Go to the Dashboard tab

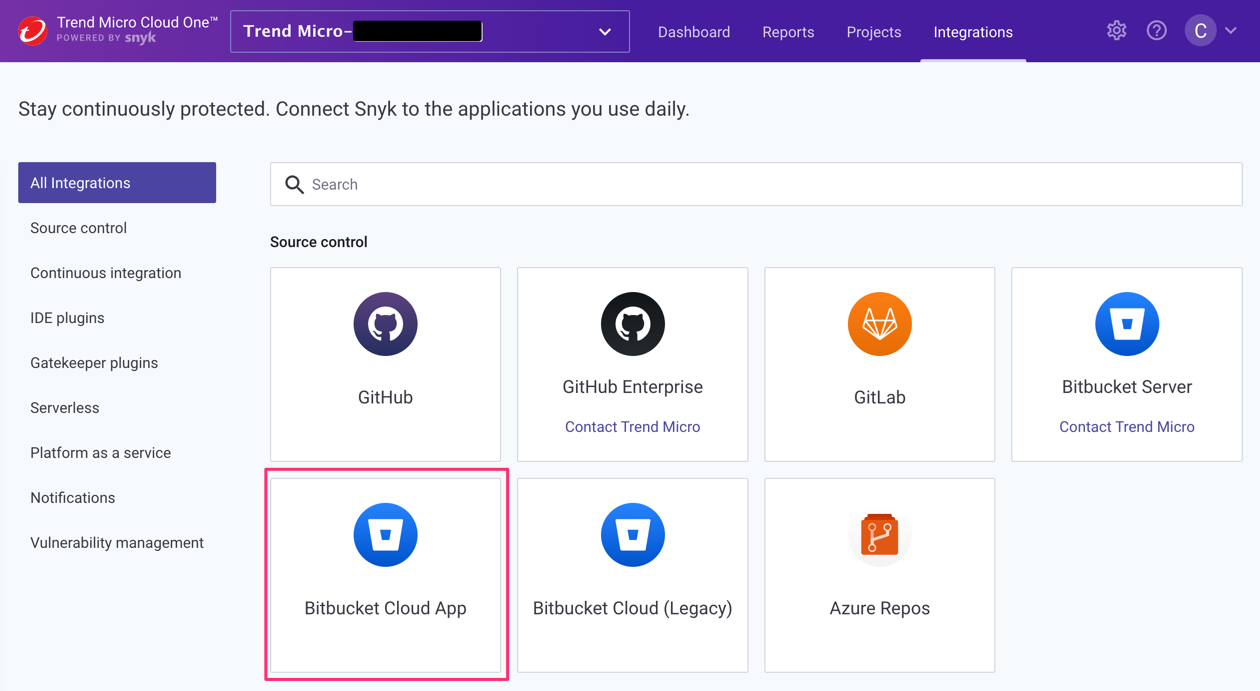pos(694,32)
